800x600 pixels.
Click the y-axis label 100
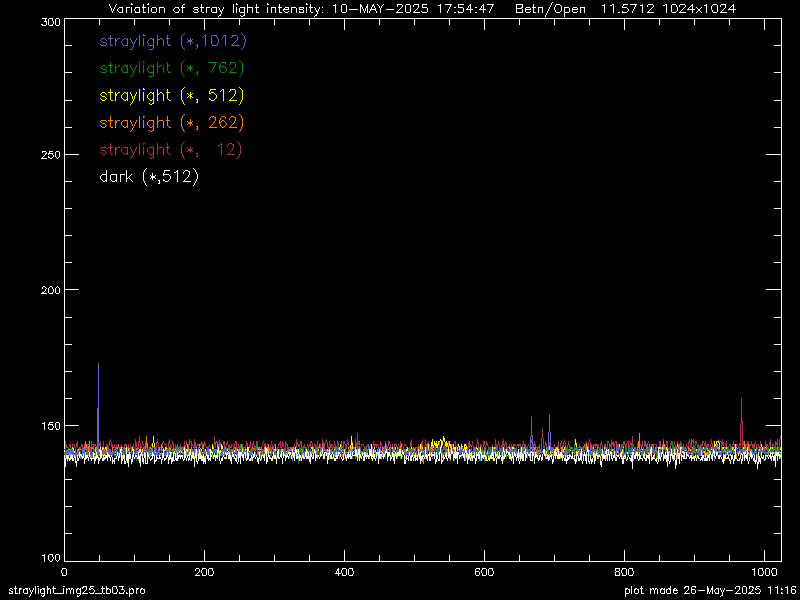click(51, 558)
